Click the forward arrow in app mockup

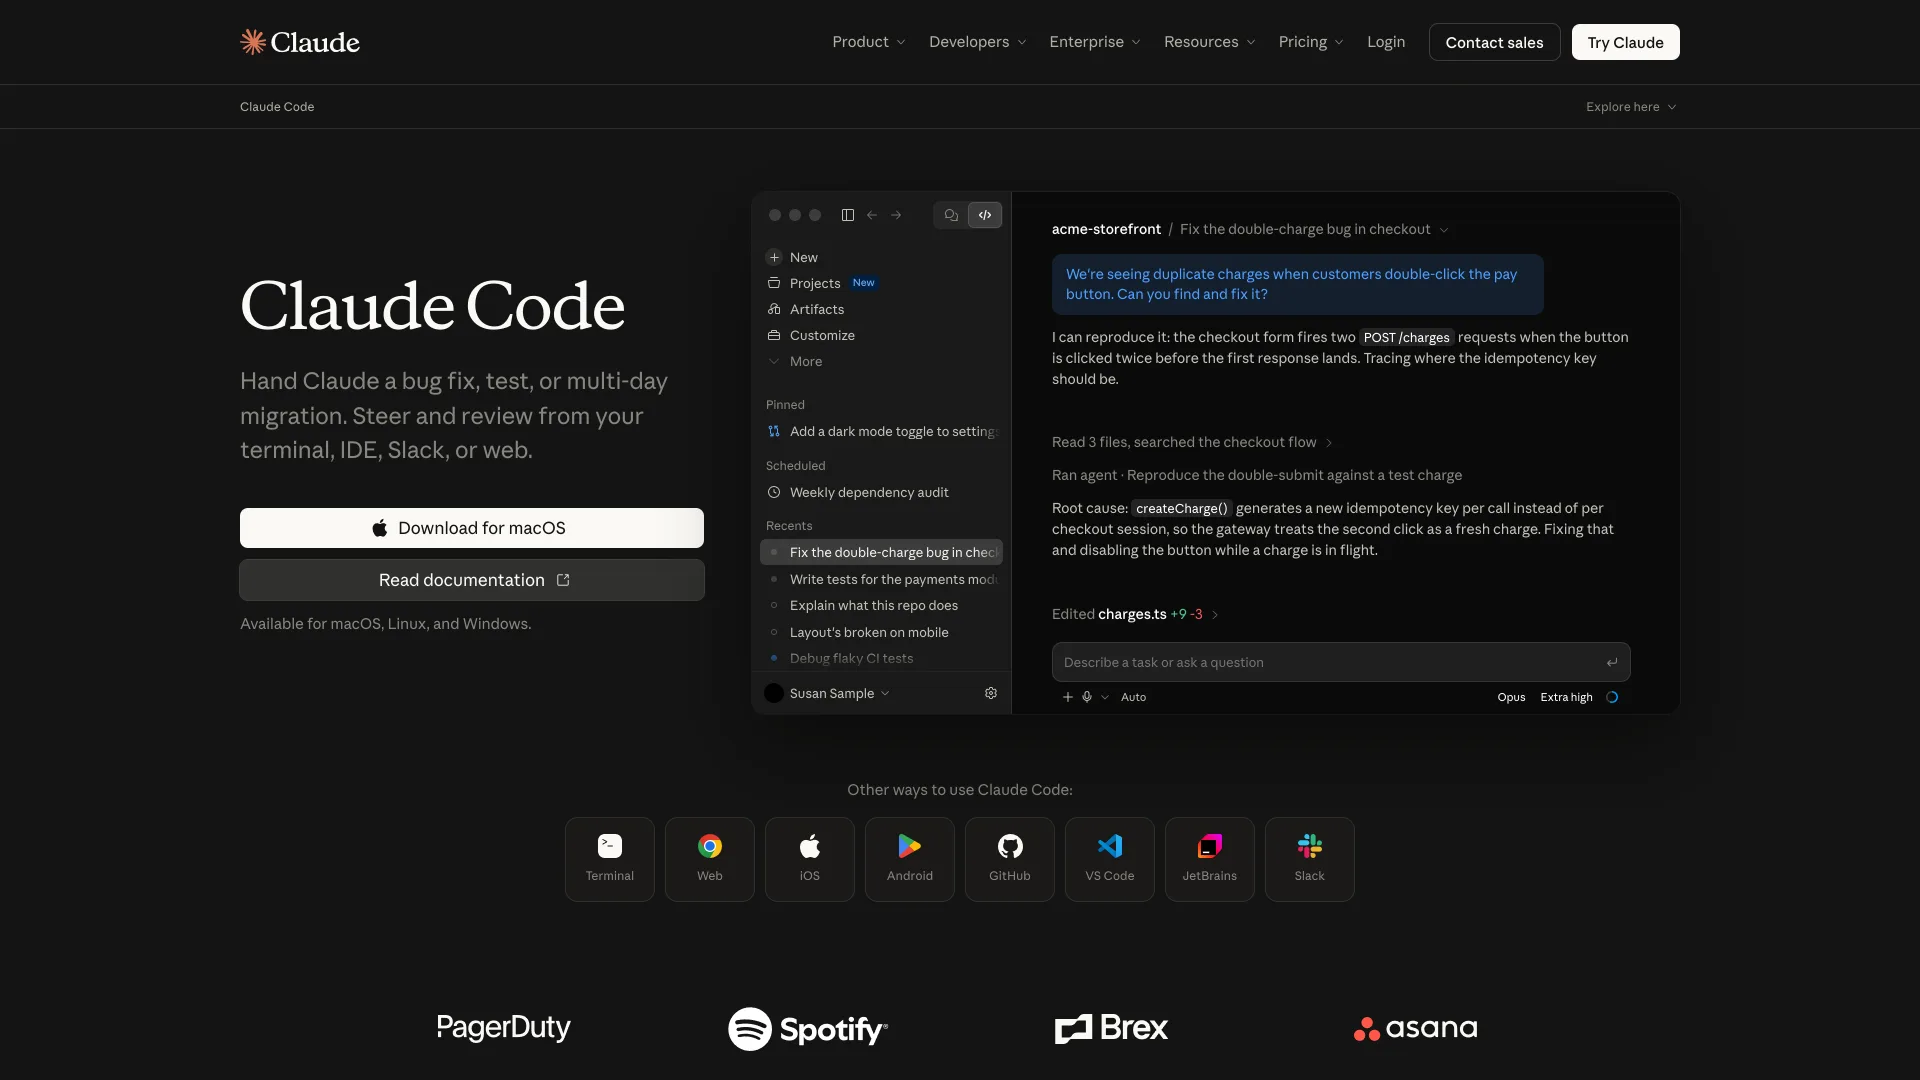point(896,215)
